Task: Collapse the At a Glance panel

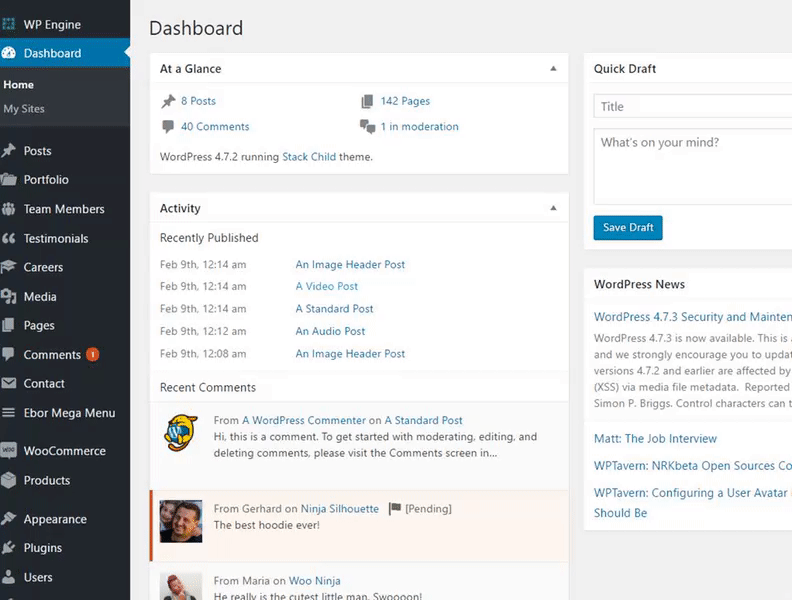Action: pos(553,69)
